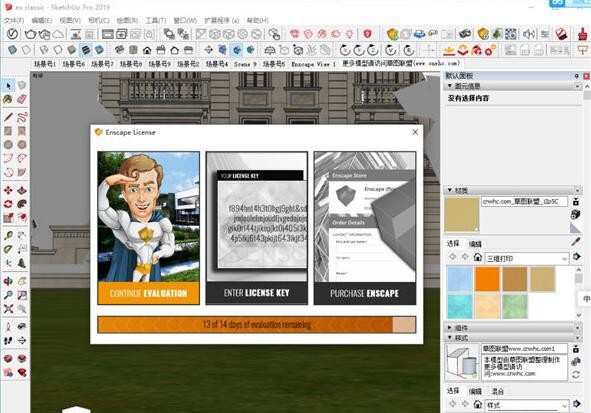
Task: Start Enscape from the orange toolbar icon
Action: point(392,34)
